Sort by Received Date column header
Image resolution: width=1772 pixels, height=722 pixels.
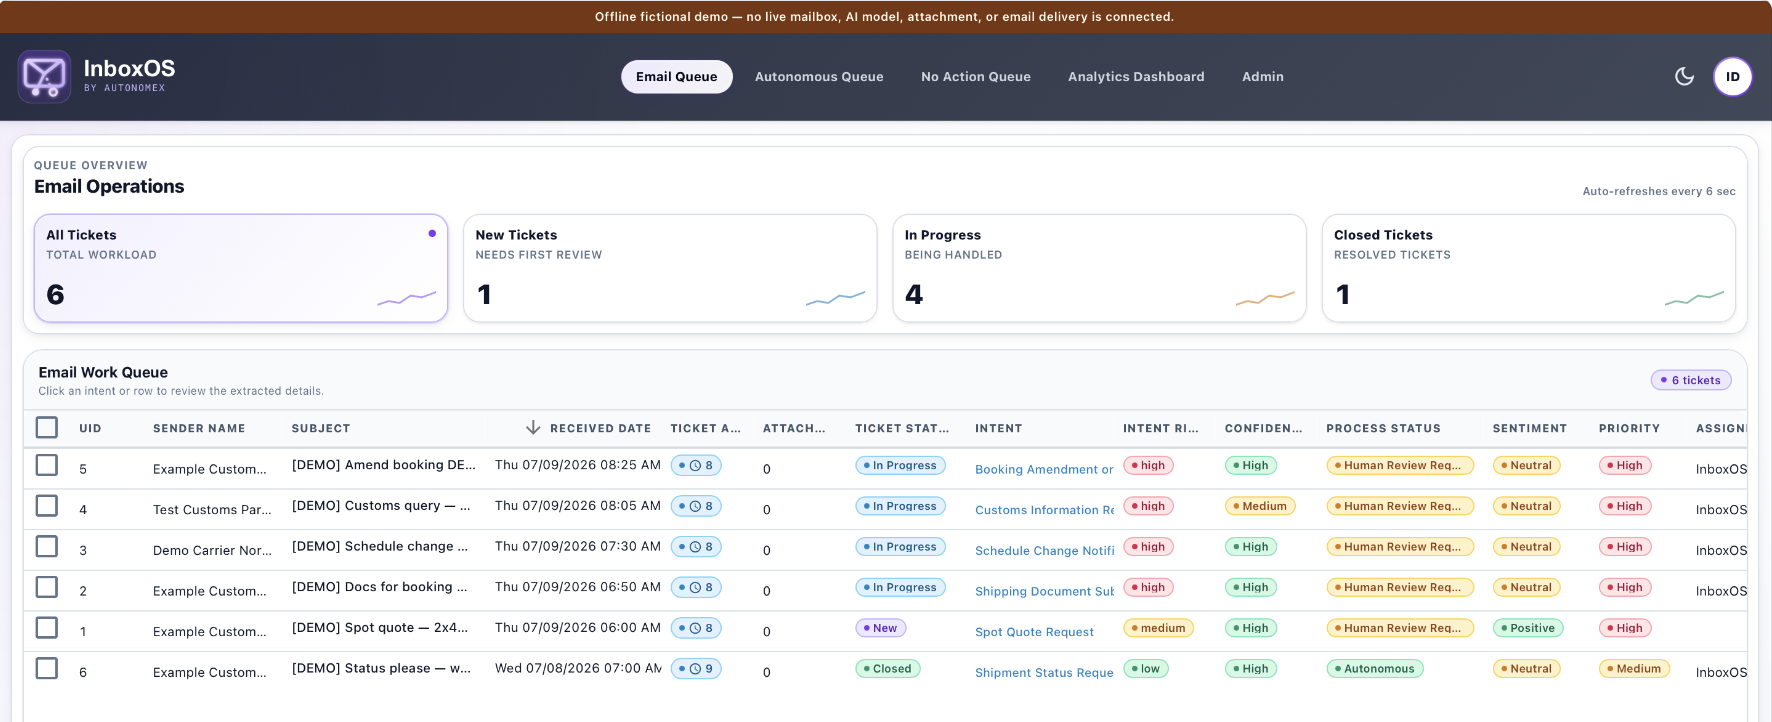click(x=600, y=428)
